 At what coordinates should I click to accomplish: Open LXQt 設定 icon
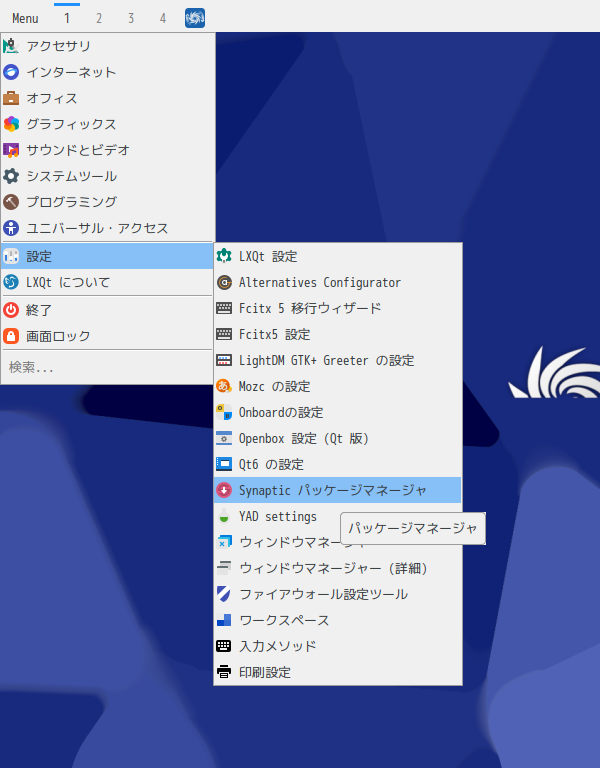click(224, 256)
